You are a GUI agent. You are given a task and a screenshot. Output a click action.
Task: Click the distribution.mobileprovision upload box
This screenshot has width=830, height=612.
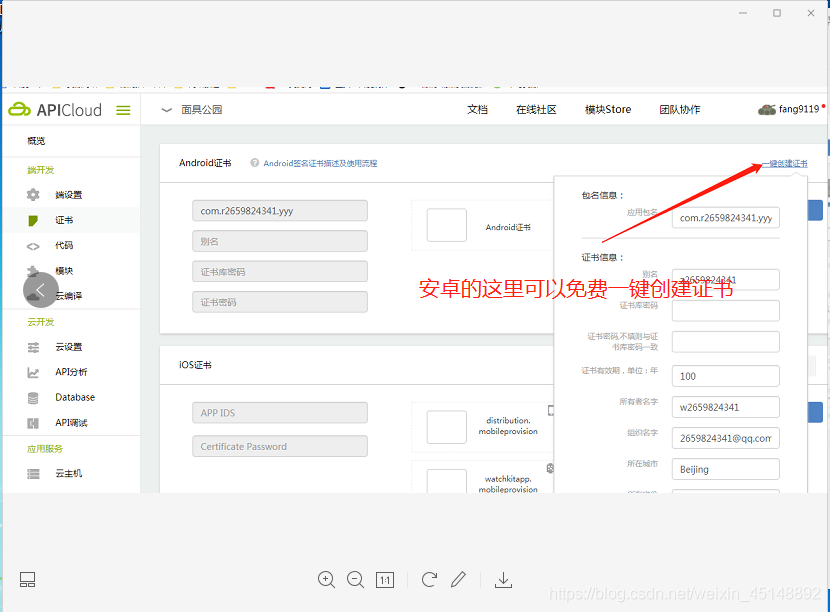pyautogui.click(x=447, y=427)
